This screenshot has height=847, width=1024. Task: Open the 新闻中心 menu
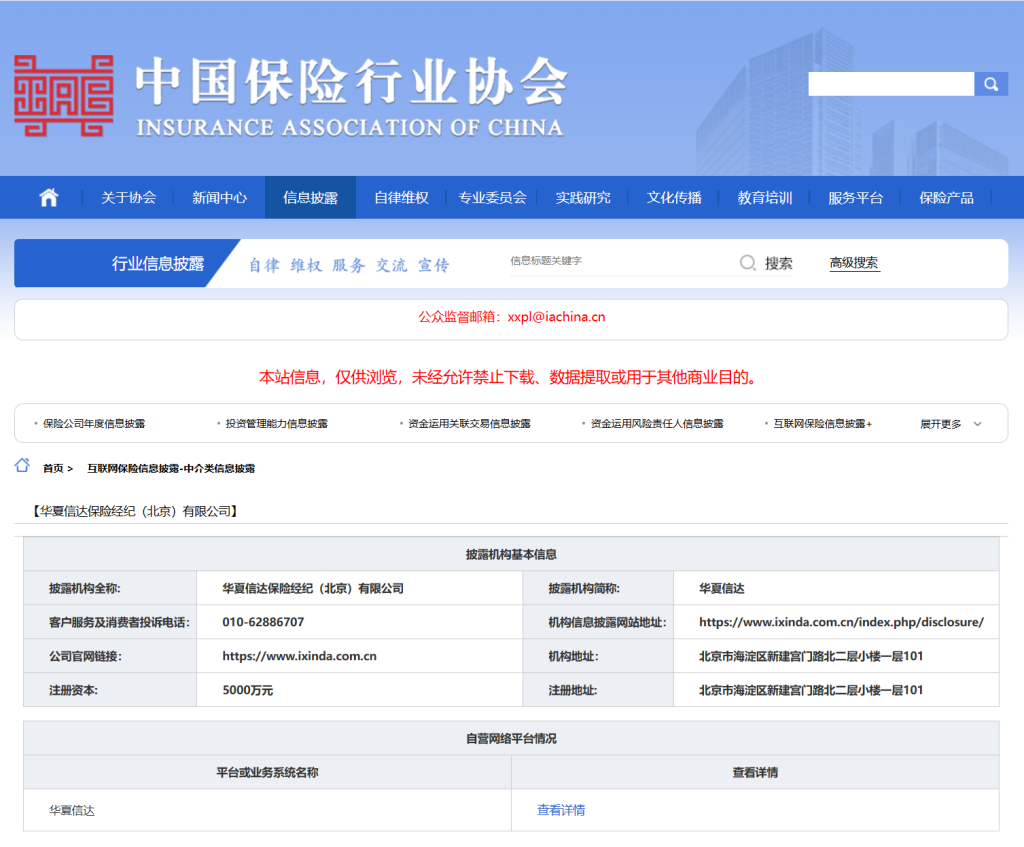click(219, 197)
